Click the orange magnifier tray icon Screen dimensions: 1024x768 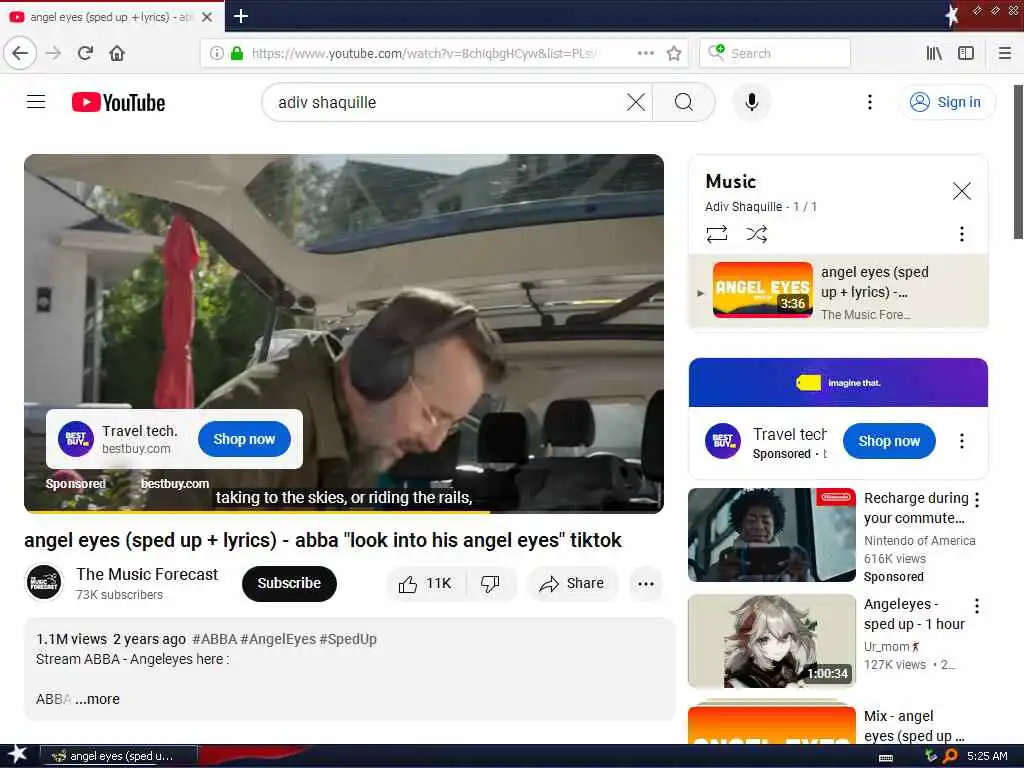click(x=950, y=756)
